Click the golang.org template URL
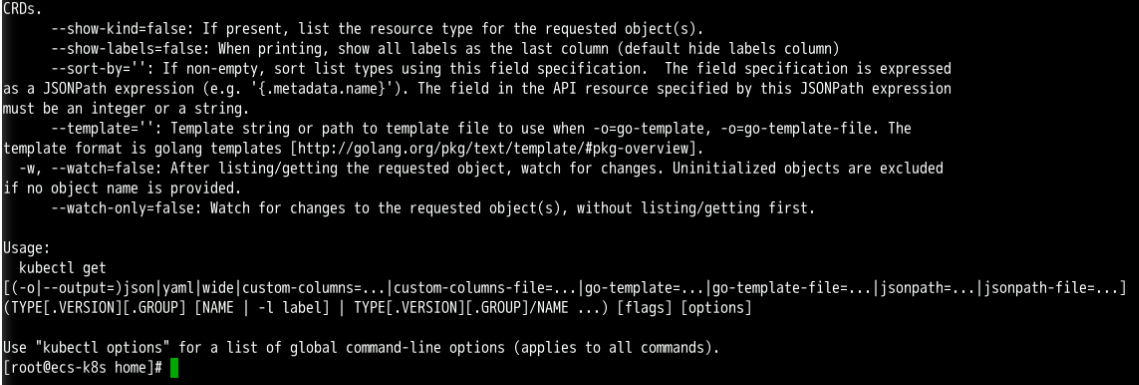 point(492,149)
